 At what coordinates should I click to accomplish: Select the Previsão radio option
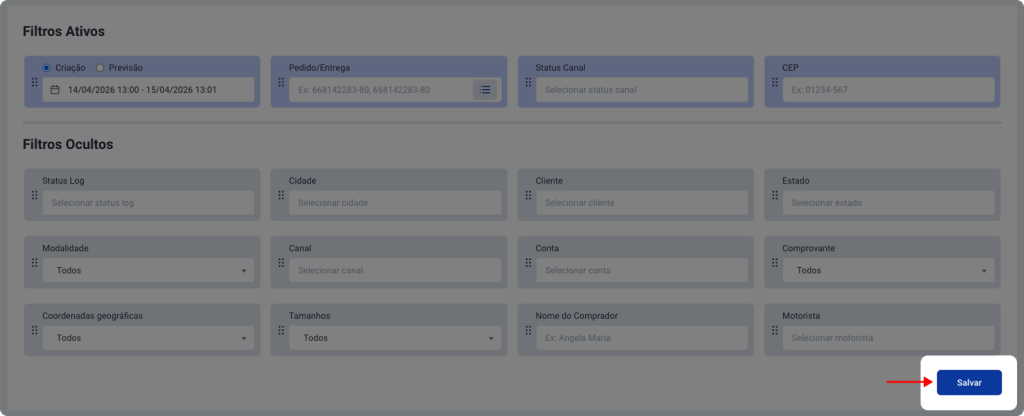coord(100,68)
